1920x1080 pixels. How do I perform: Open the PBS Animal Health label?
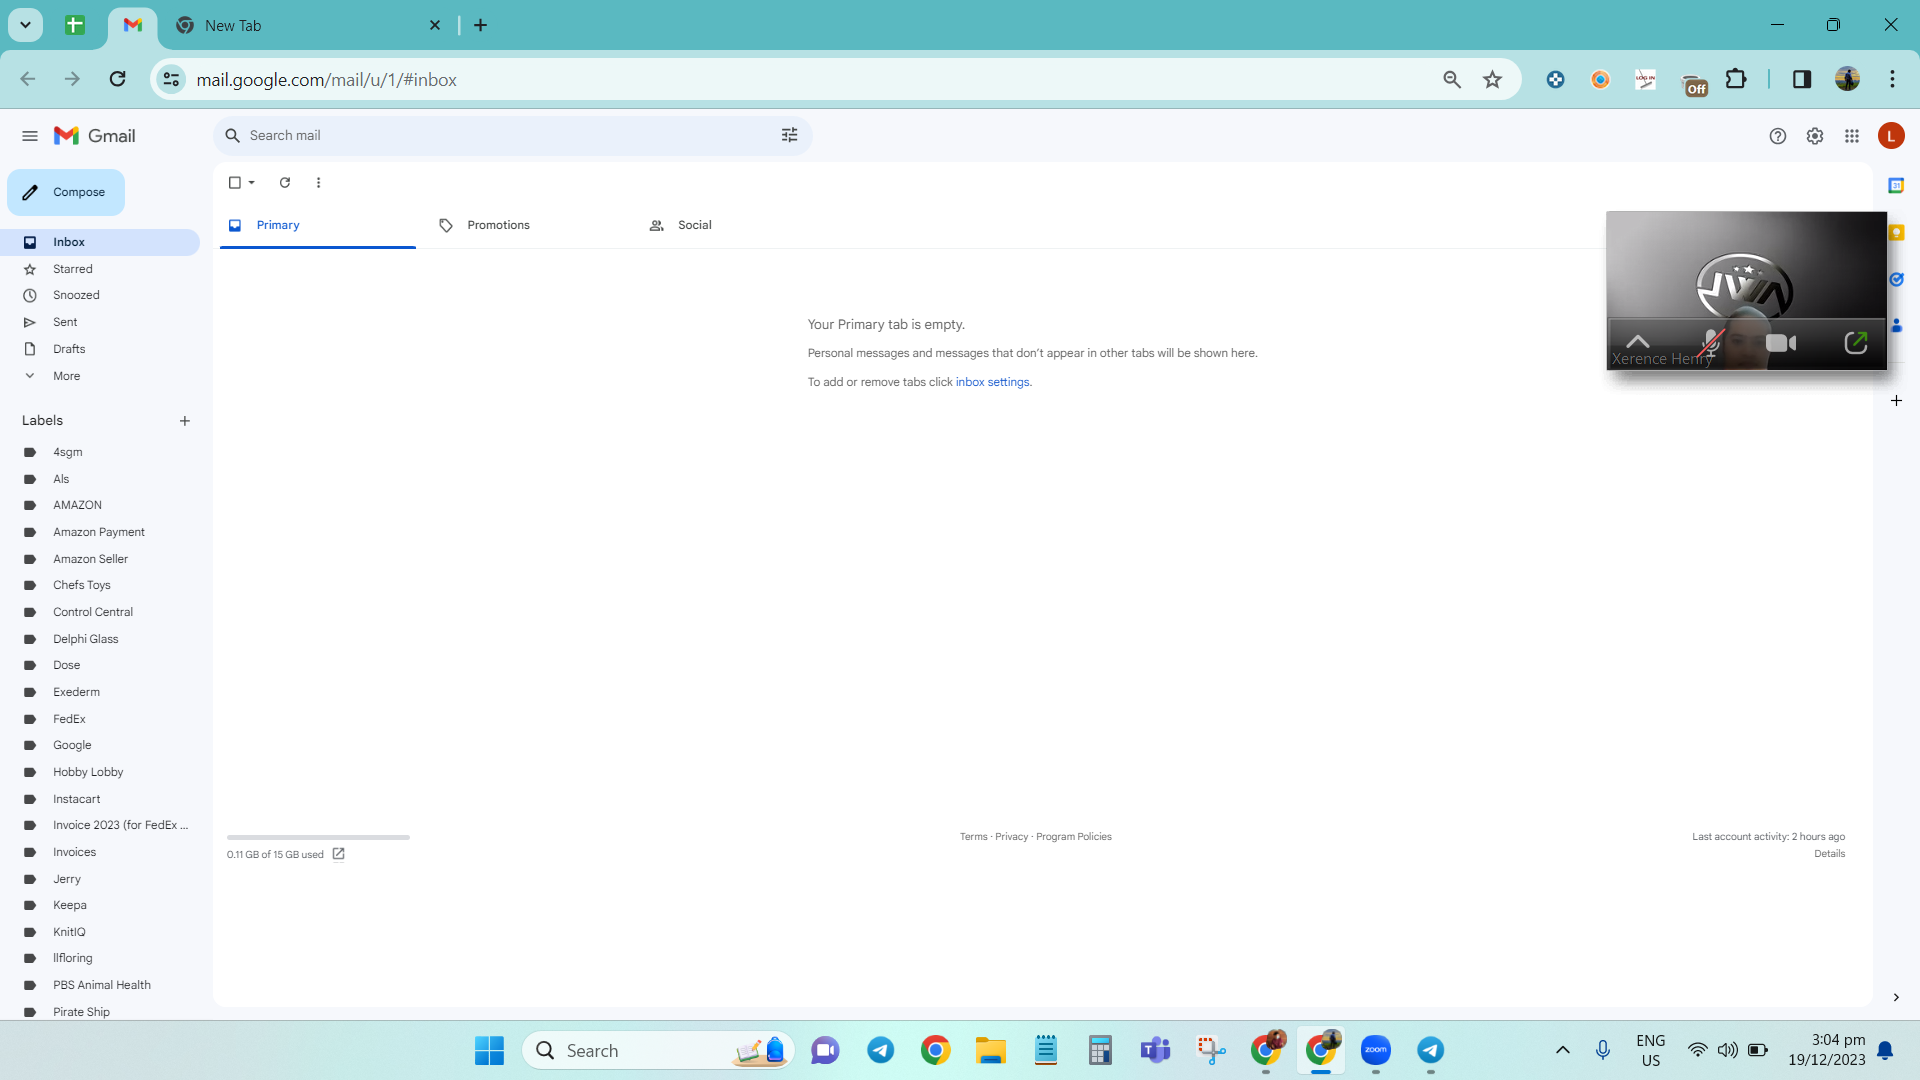pyautogui.click(x=100, y=985)
